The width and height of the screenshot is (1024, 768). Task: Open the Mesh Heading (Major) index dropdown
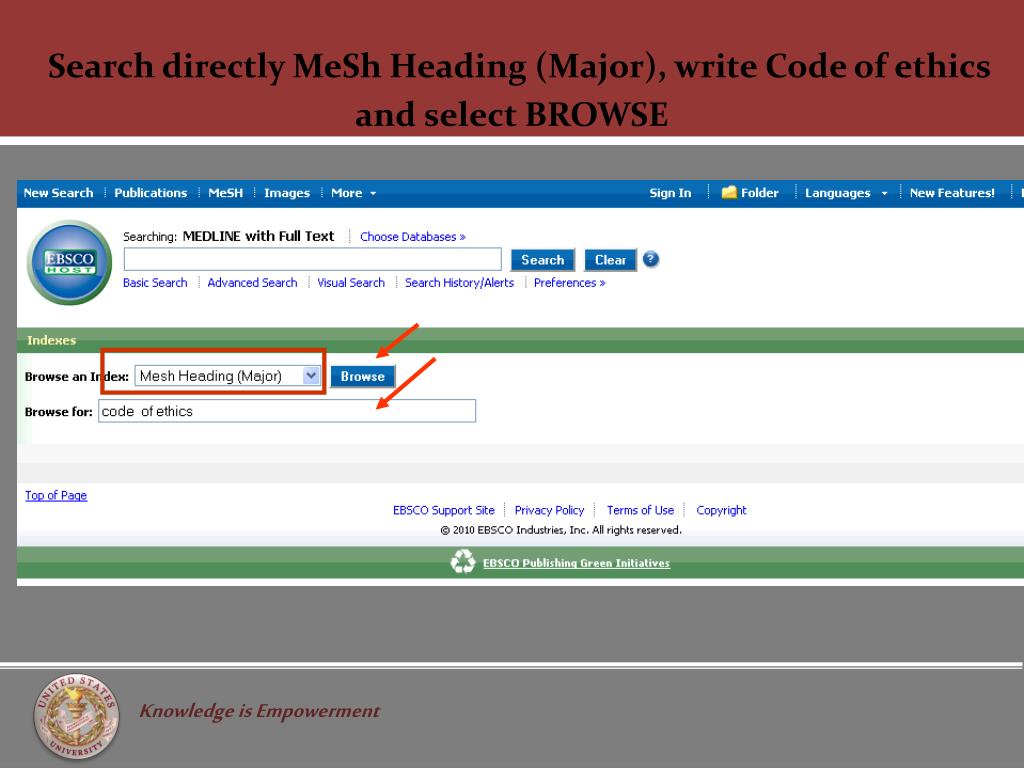pos(227,376)
